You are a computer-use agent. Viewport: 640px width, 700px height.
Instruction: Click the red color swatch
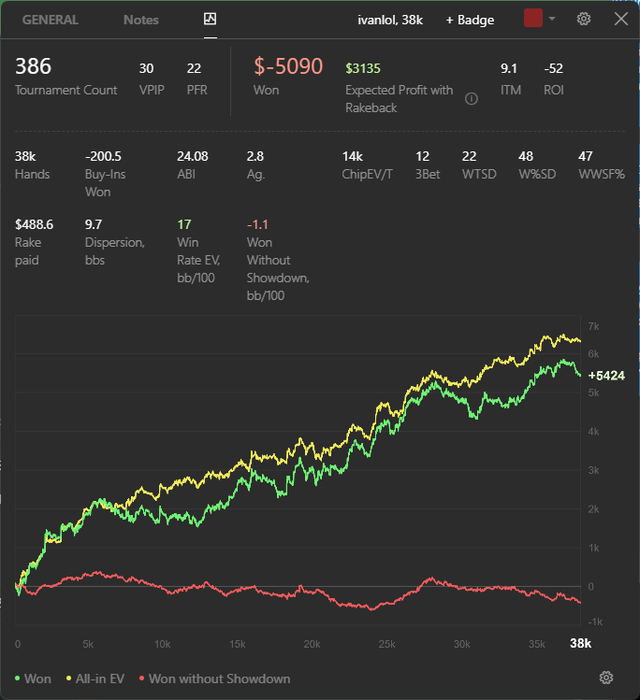click(x=533, y=18)
